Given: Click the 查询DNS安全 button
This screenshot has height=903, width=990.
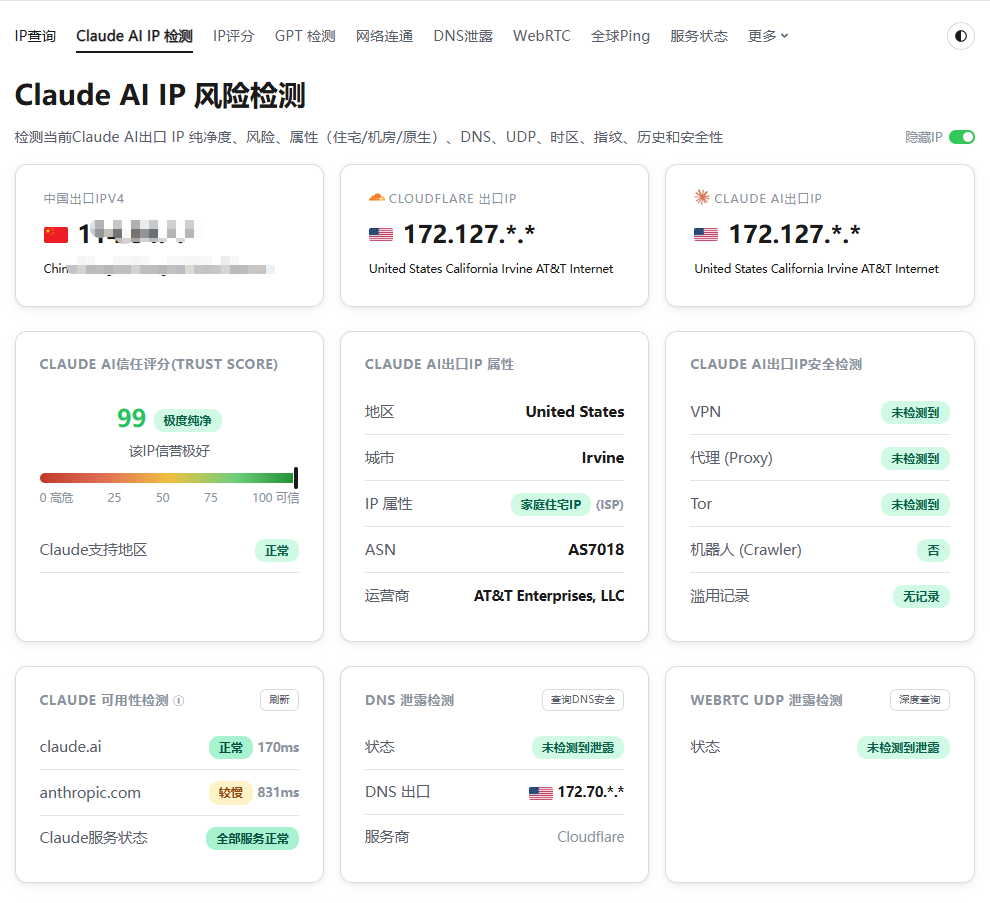Looking at the screenshot, I should tap(583, 700).
